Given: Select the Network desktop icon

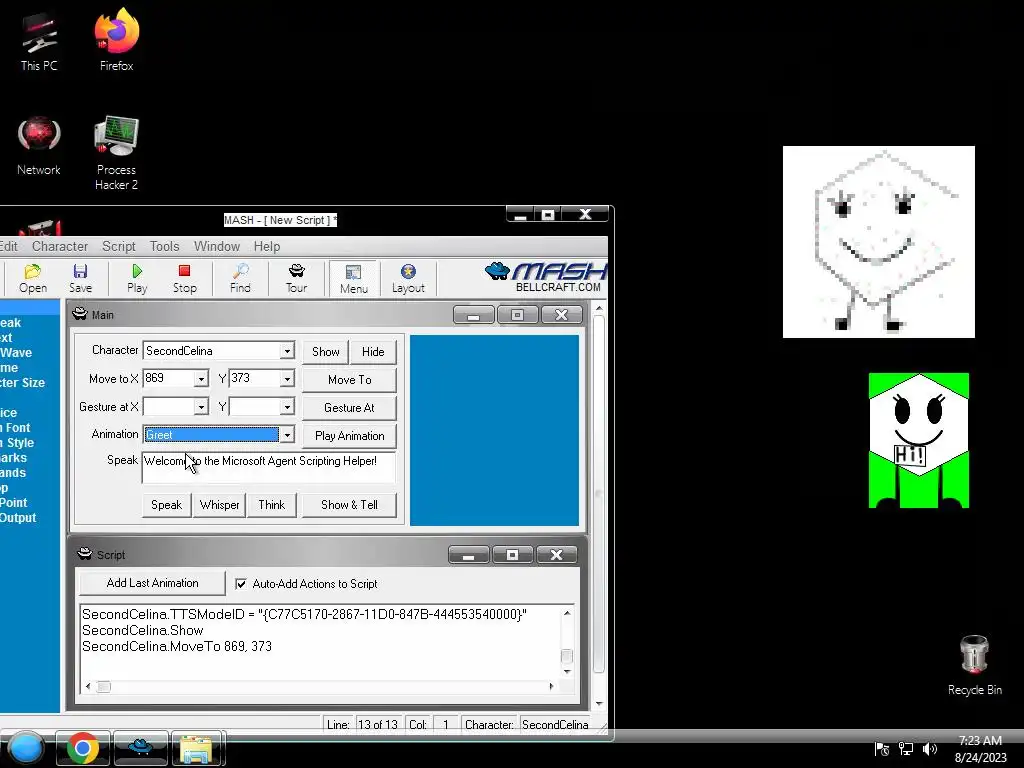Looking at the screenshot, I should [39, 146].
